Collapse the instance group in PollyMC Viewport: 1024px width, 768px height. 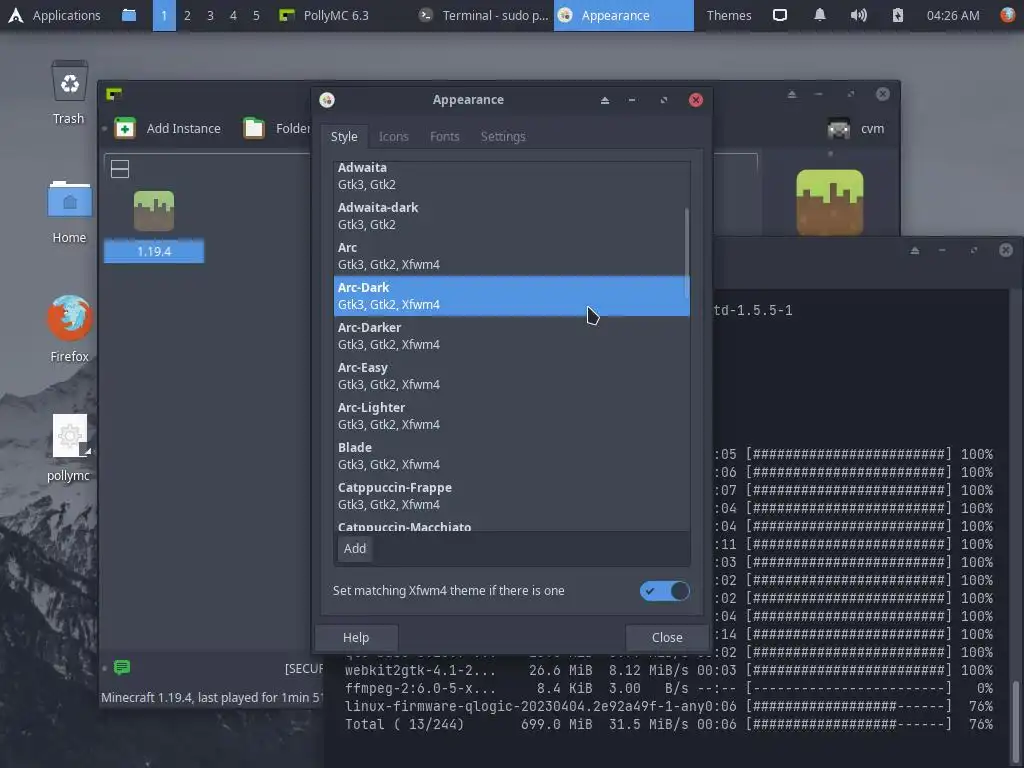120,169
